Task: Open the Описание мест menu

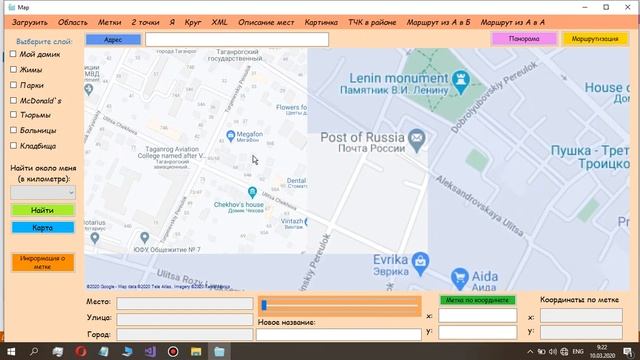Action: pyautogui.click(x=266, y=22)
